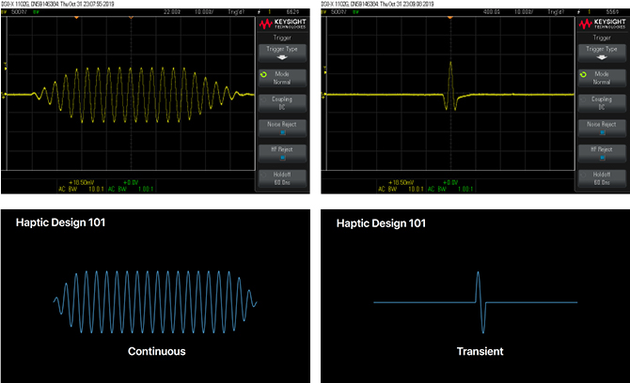
Task: Click orange trigger marker above transient pulse
Action: (450, 18)
